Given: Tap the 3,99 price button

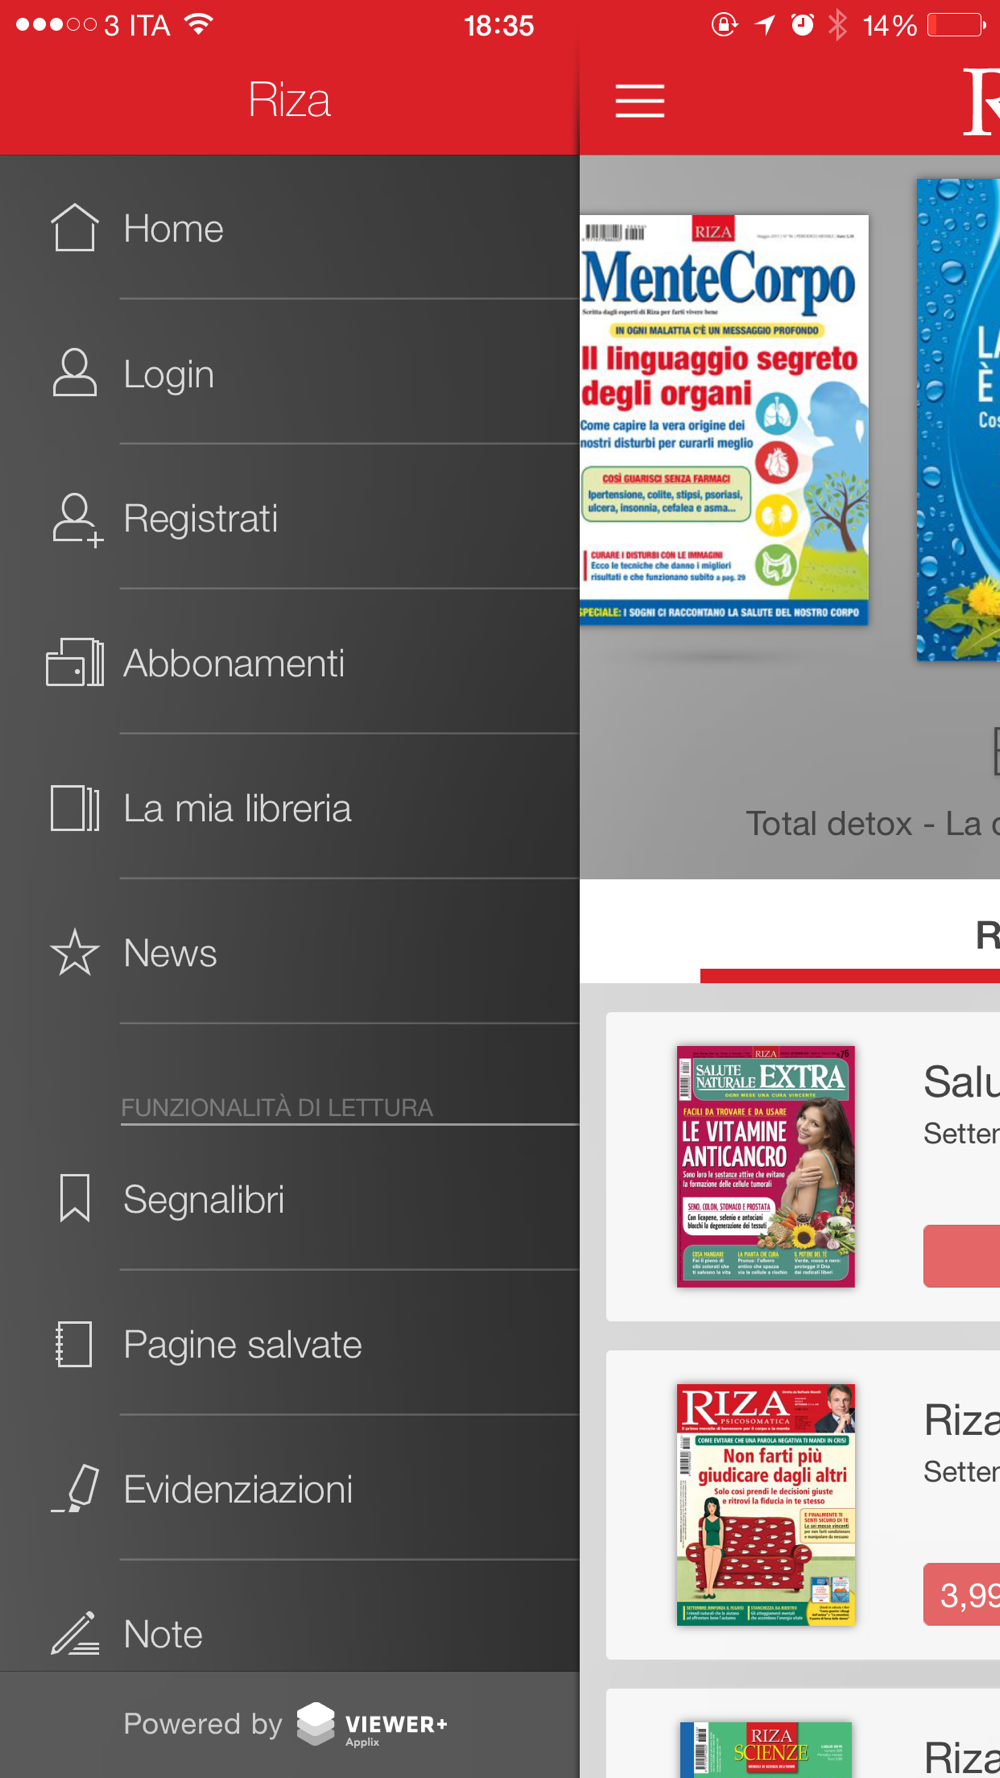Looking at the screenshot, I should coord(961,1594).
